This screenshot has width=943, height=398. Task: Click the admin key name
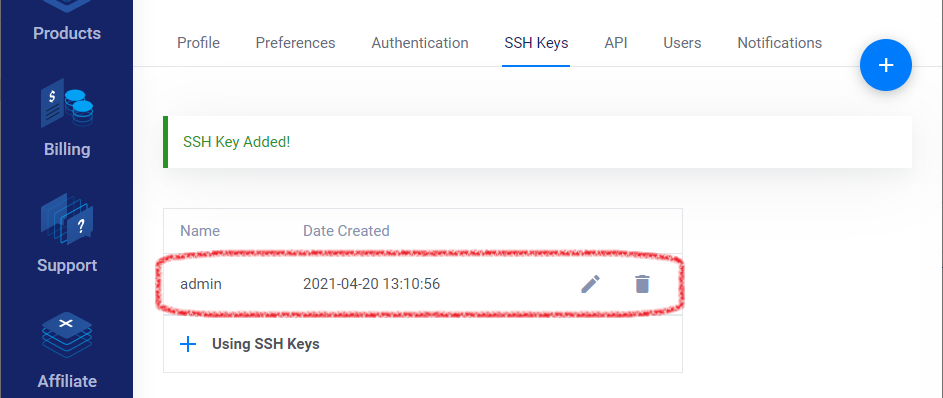pyautogui.click(x=201, y=284)
